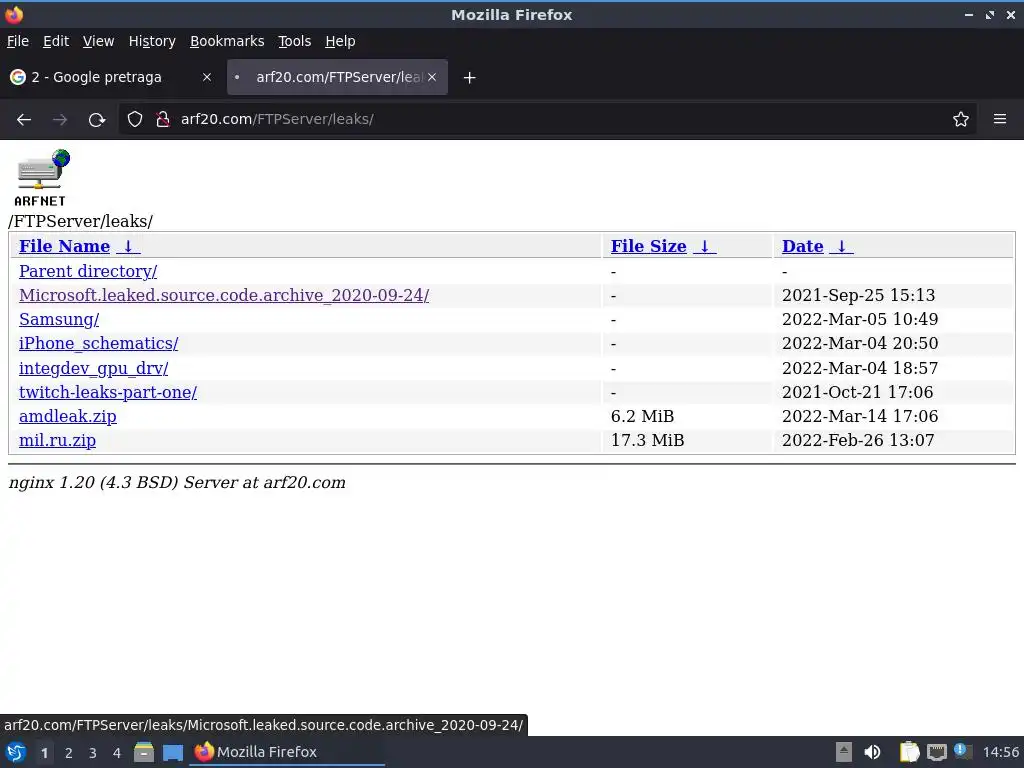Open the iPhone_schematics folder

99,344
